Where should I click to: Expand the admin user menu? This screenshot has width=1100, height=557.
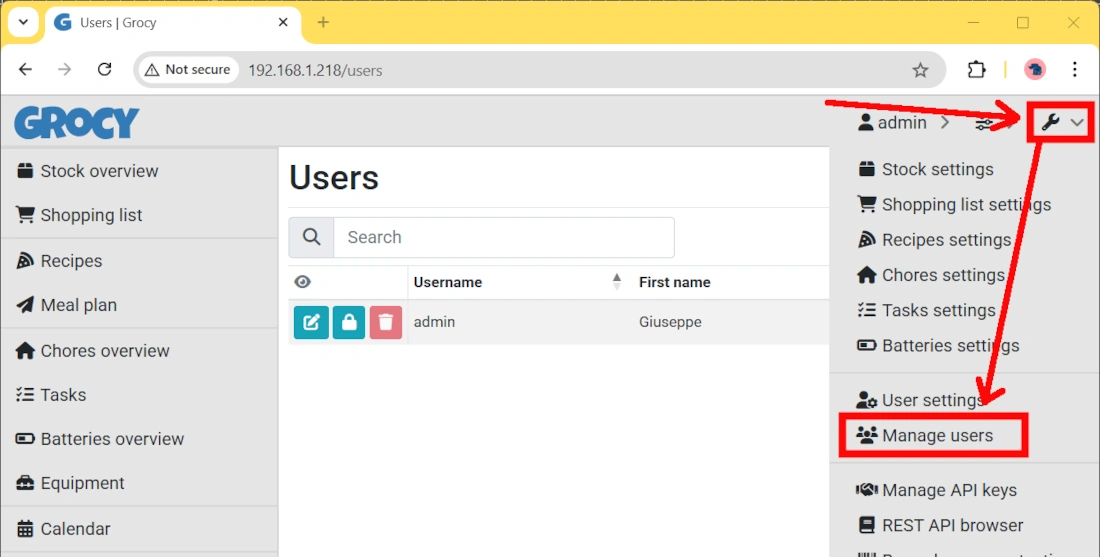[903, 123]
